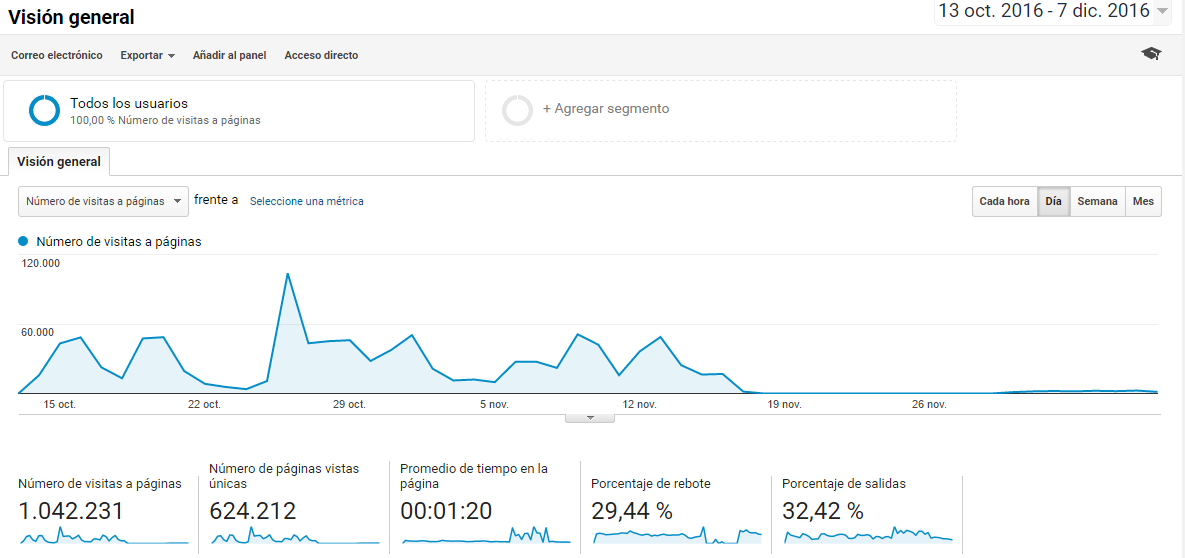Click the 5 nov. axis label
This screenshot has width=1185, height=558.
494,405
